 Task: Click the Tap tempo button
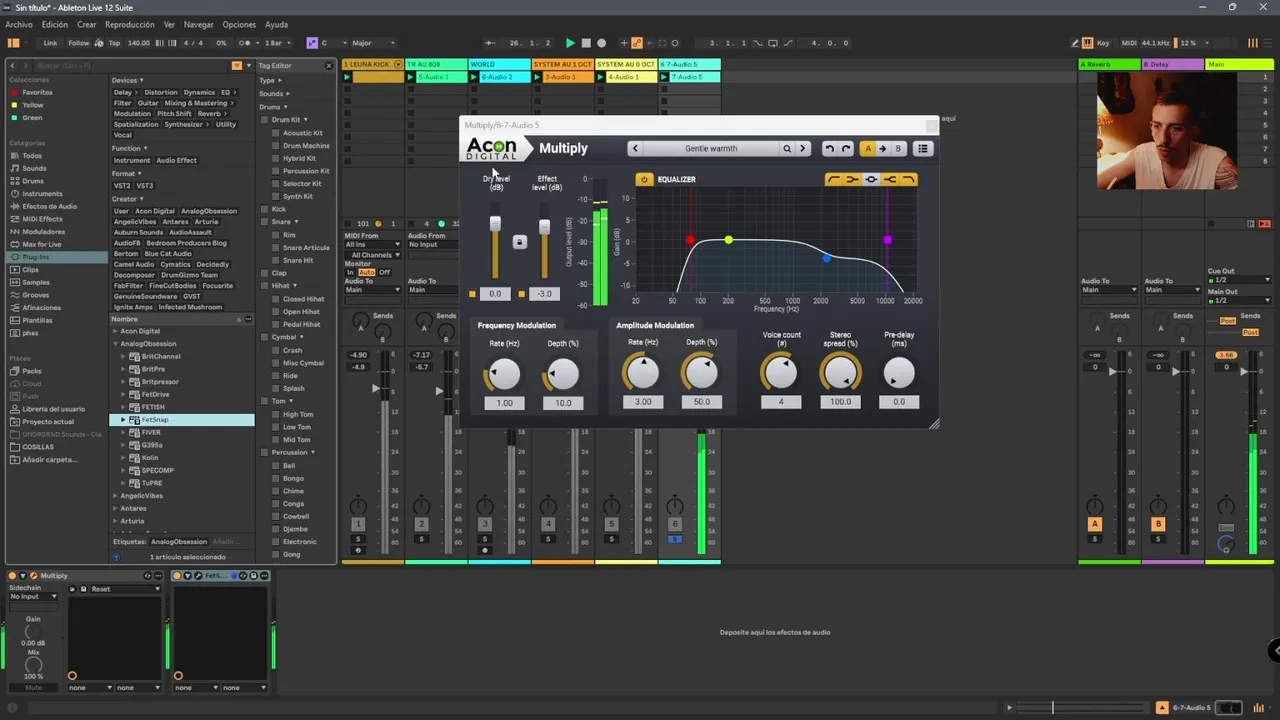tap(114, 43)
